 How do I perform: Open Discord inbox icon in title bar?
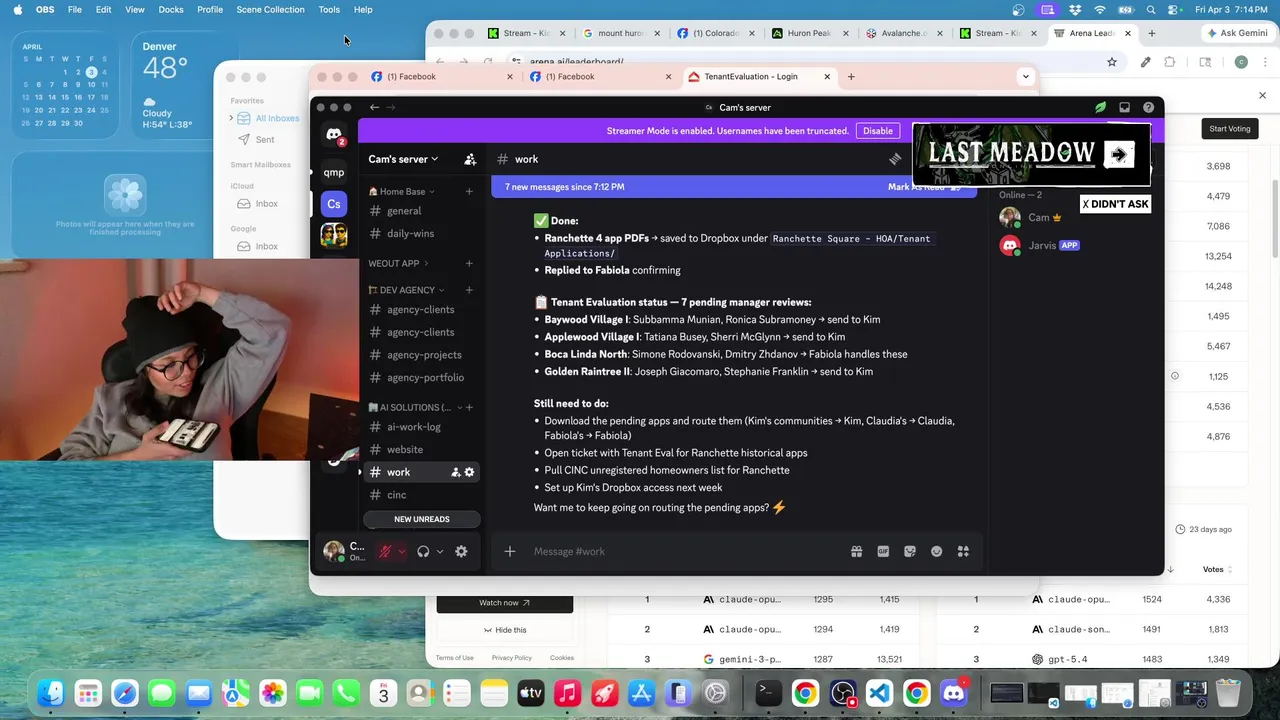pyautogui.click(x=1124, y=107)
